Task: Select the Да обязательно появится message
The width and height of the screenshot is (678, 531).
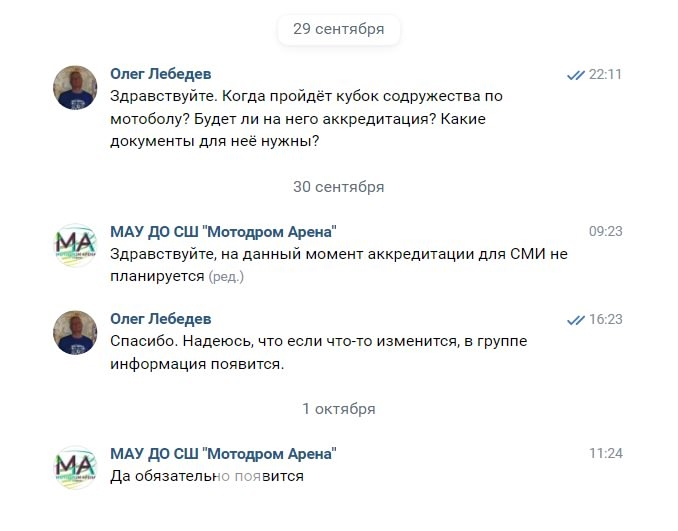Action: pyautogui.click(x=207, y=476)
